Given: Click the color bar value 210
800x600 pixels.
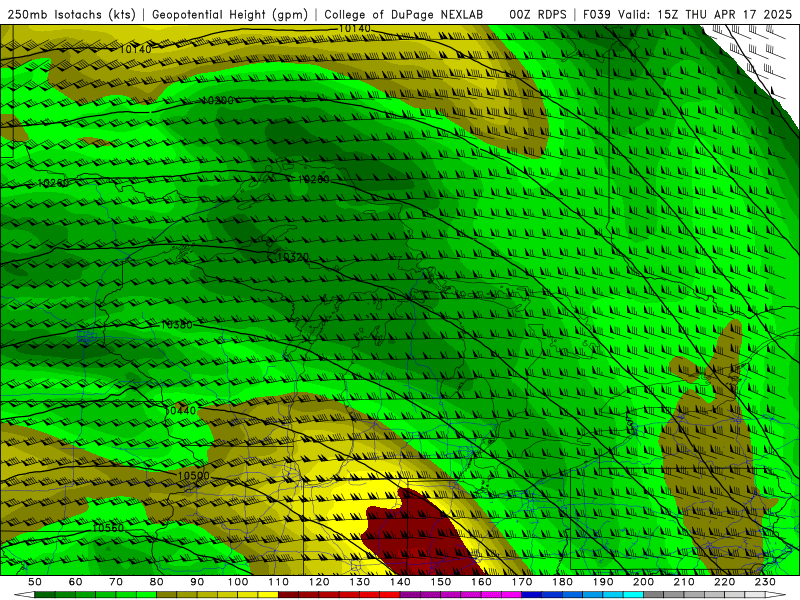Looking at the screenshot, I should click(x=684, y=582).
